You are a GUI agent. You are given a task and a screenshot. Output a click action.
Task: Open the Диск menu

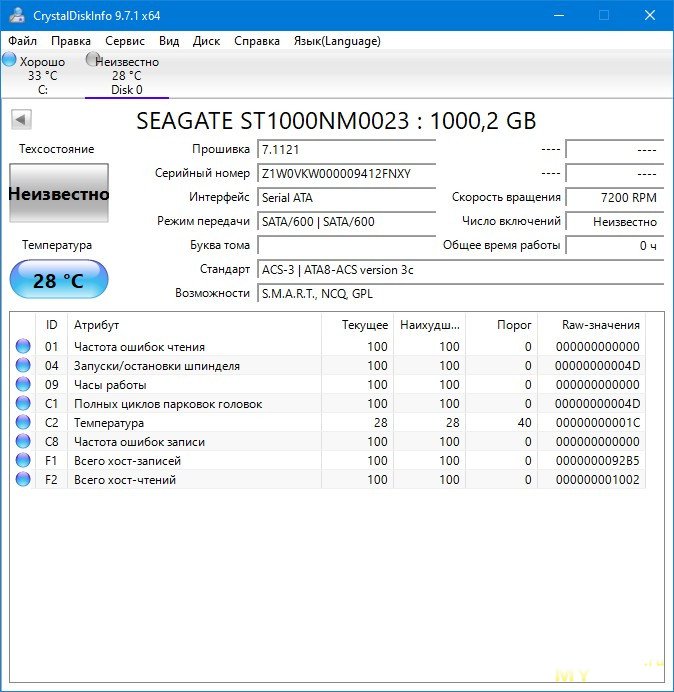tap(206, 41)
